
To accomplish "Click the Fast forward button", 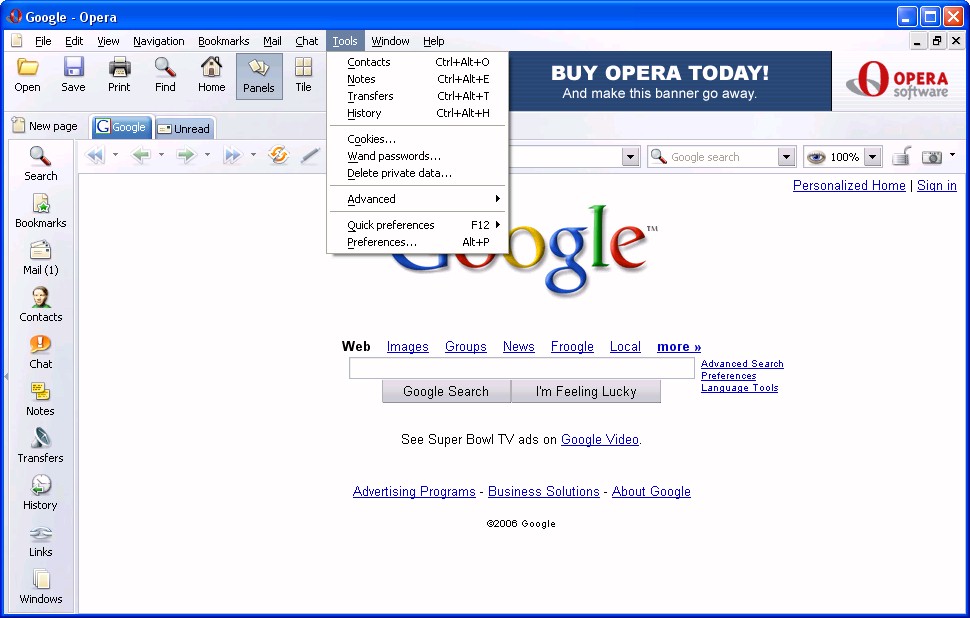I will tap(233, 155).
